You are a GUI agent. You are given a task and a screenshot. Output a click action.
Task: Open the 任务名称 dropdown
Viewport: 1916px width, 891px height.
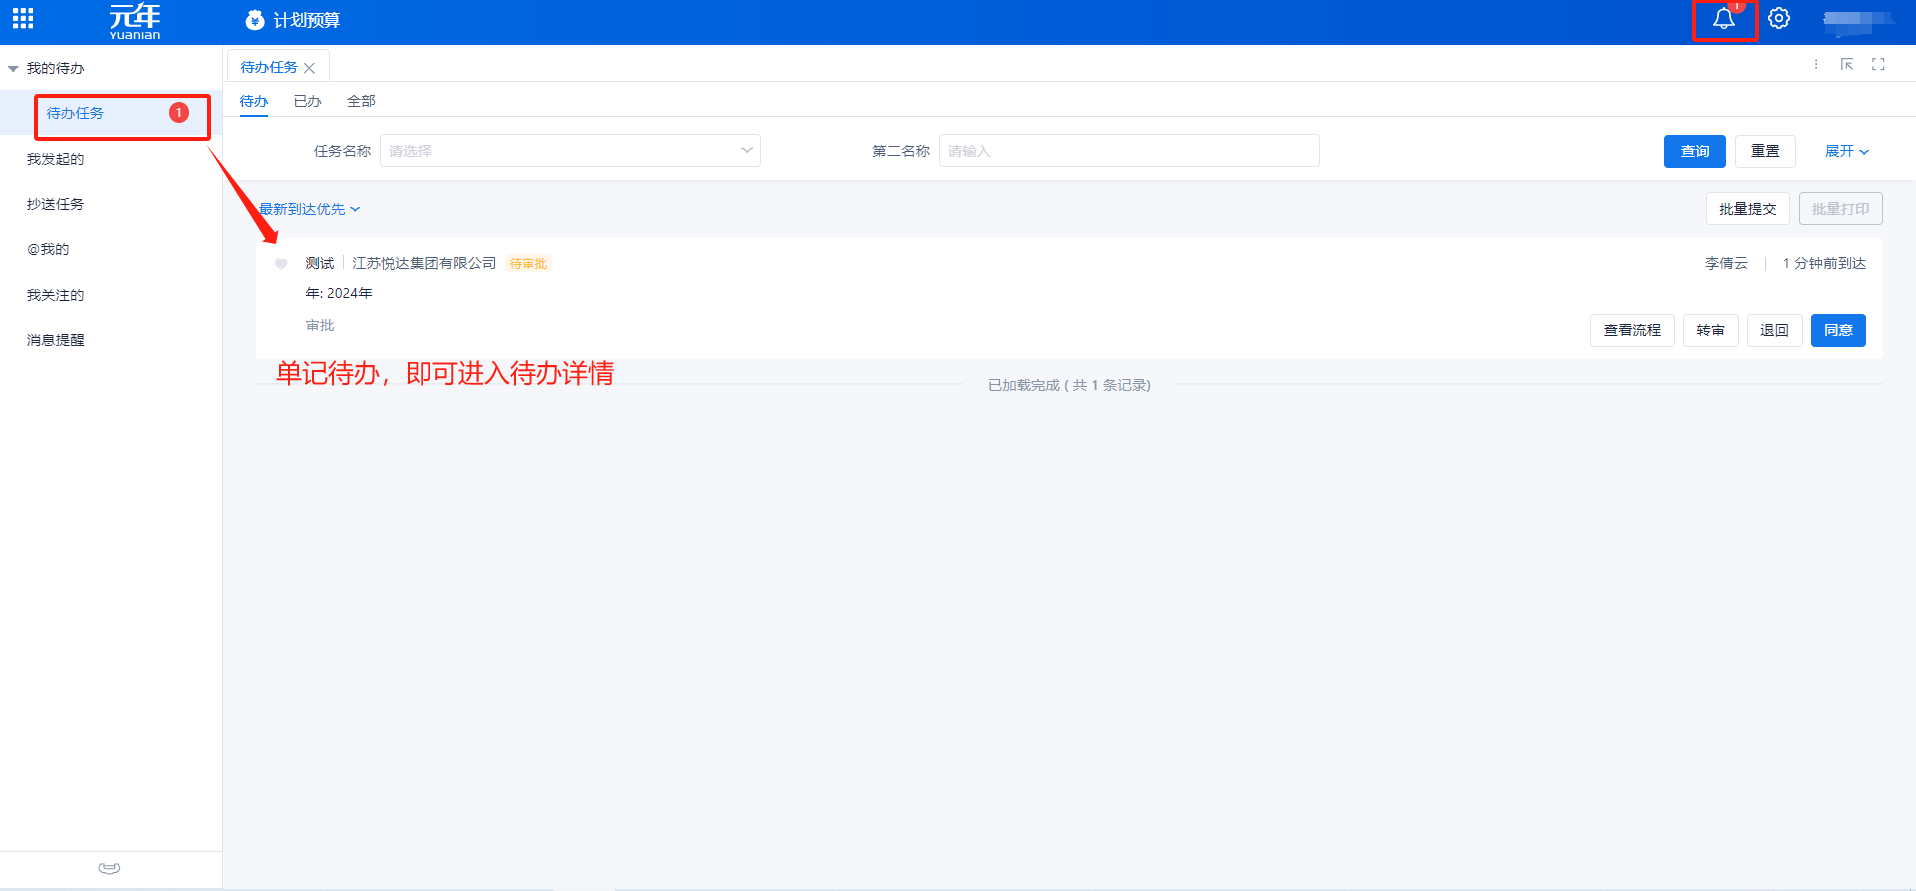570,151
